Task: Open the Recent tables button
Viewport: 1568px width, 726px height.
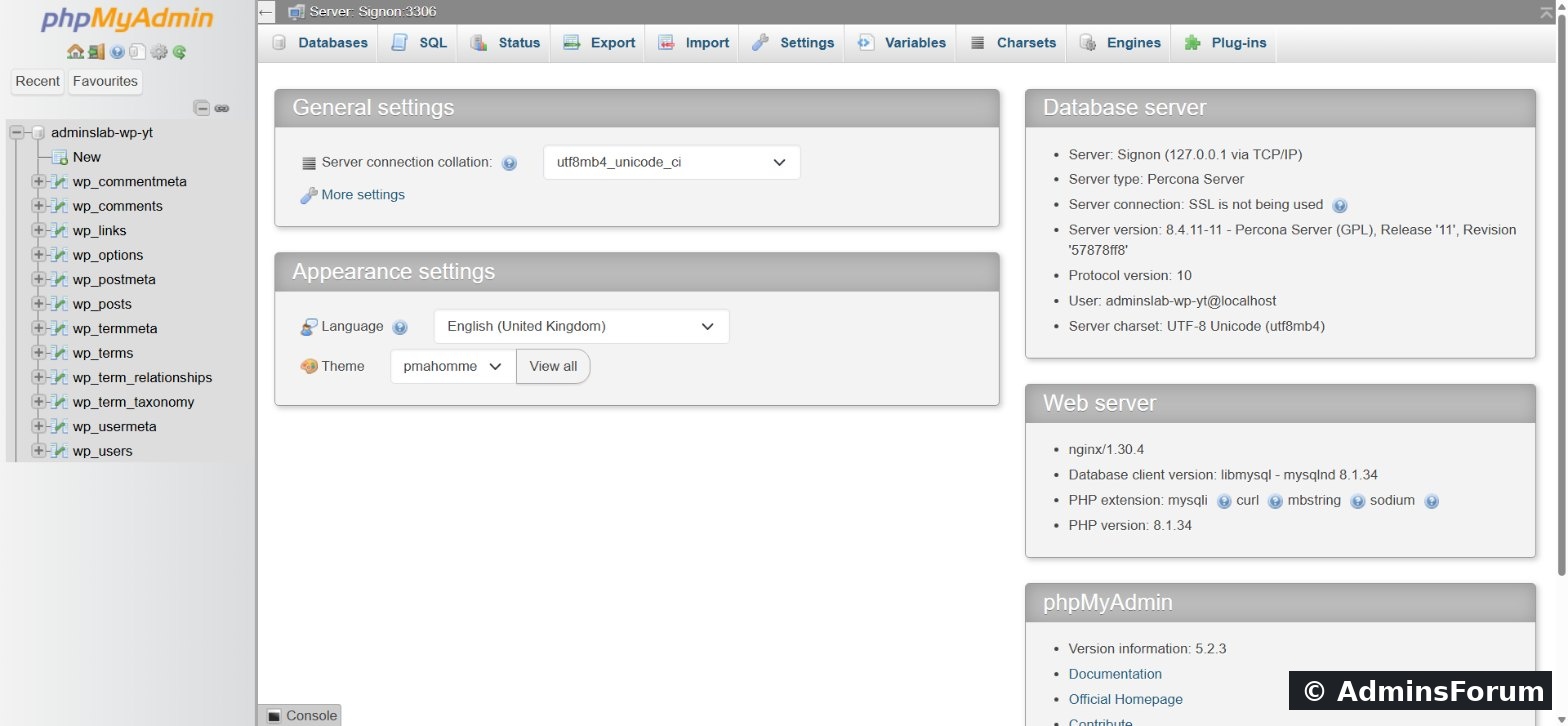Action: point(38,81)
